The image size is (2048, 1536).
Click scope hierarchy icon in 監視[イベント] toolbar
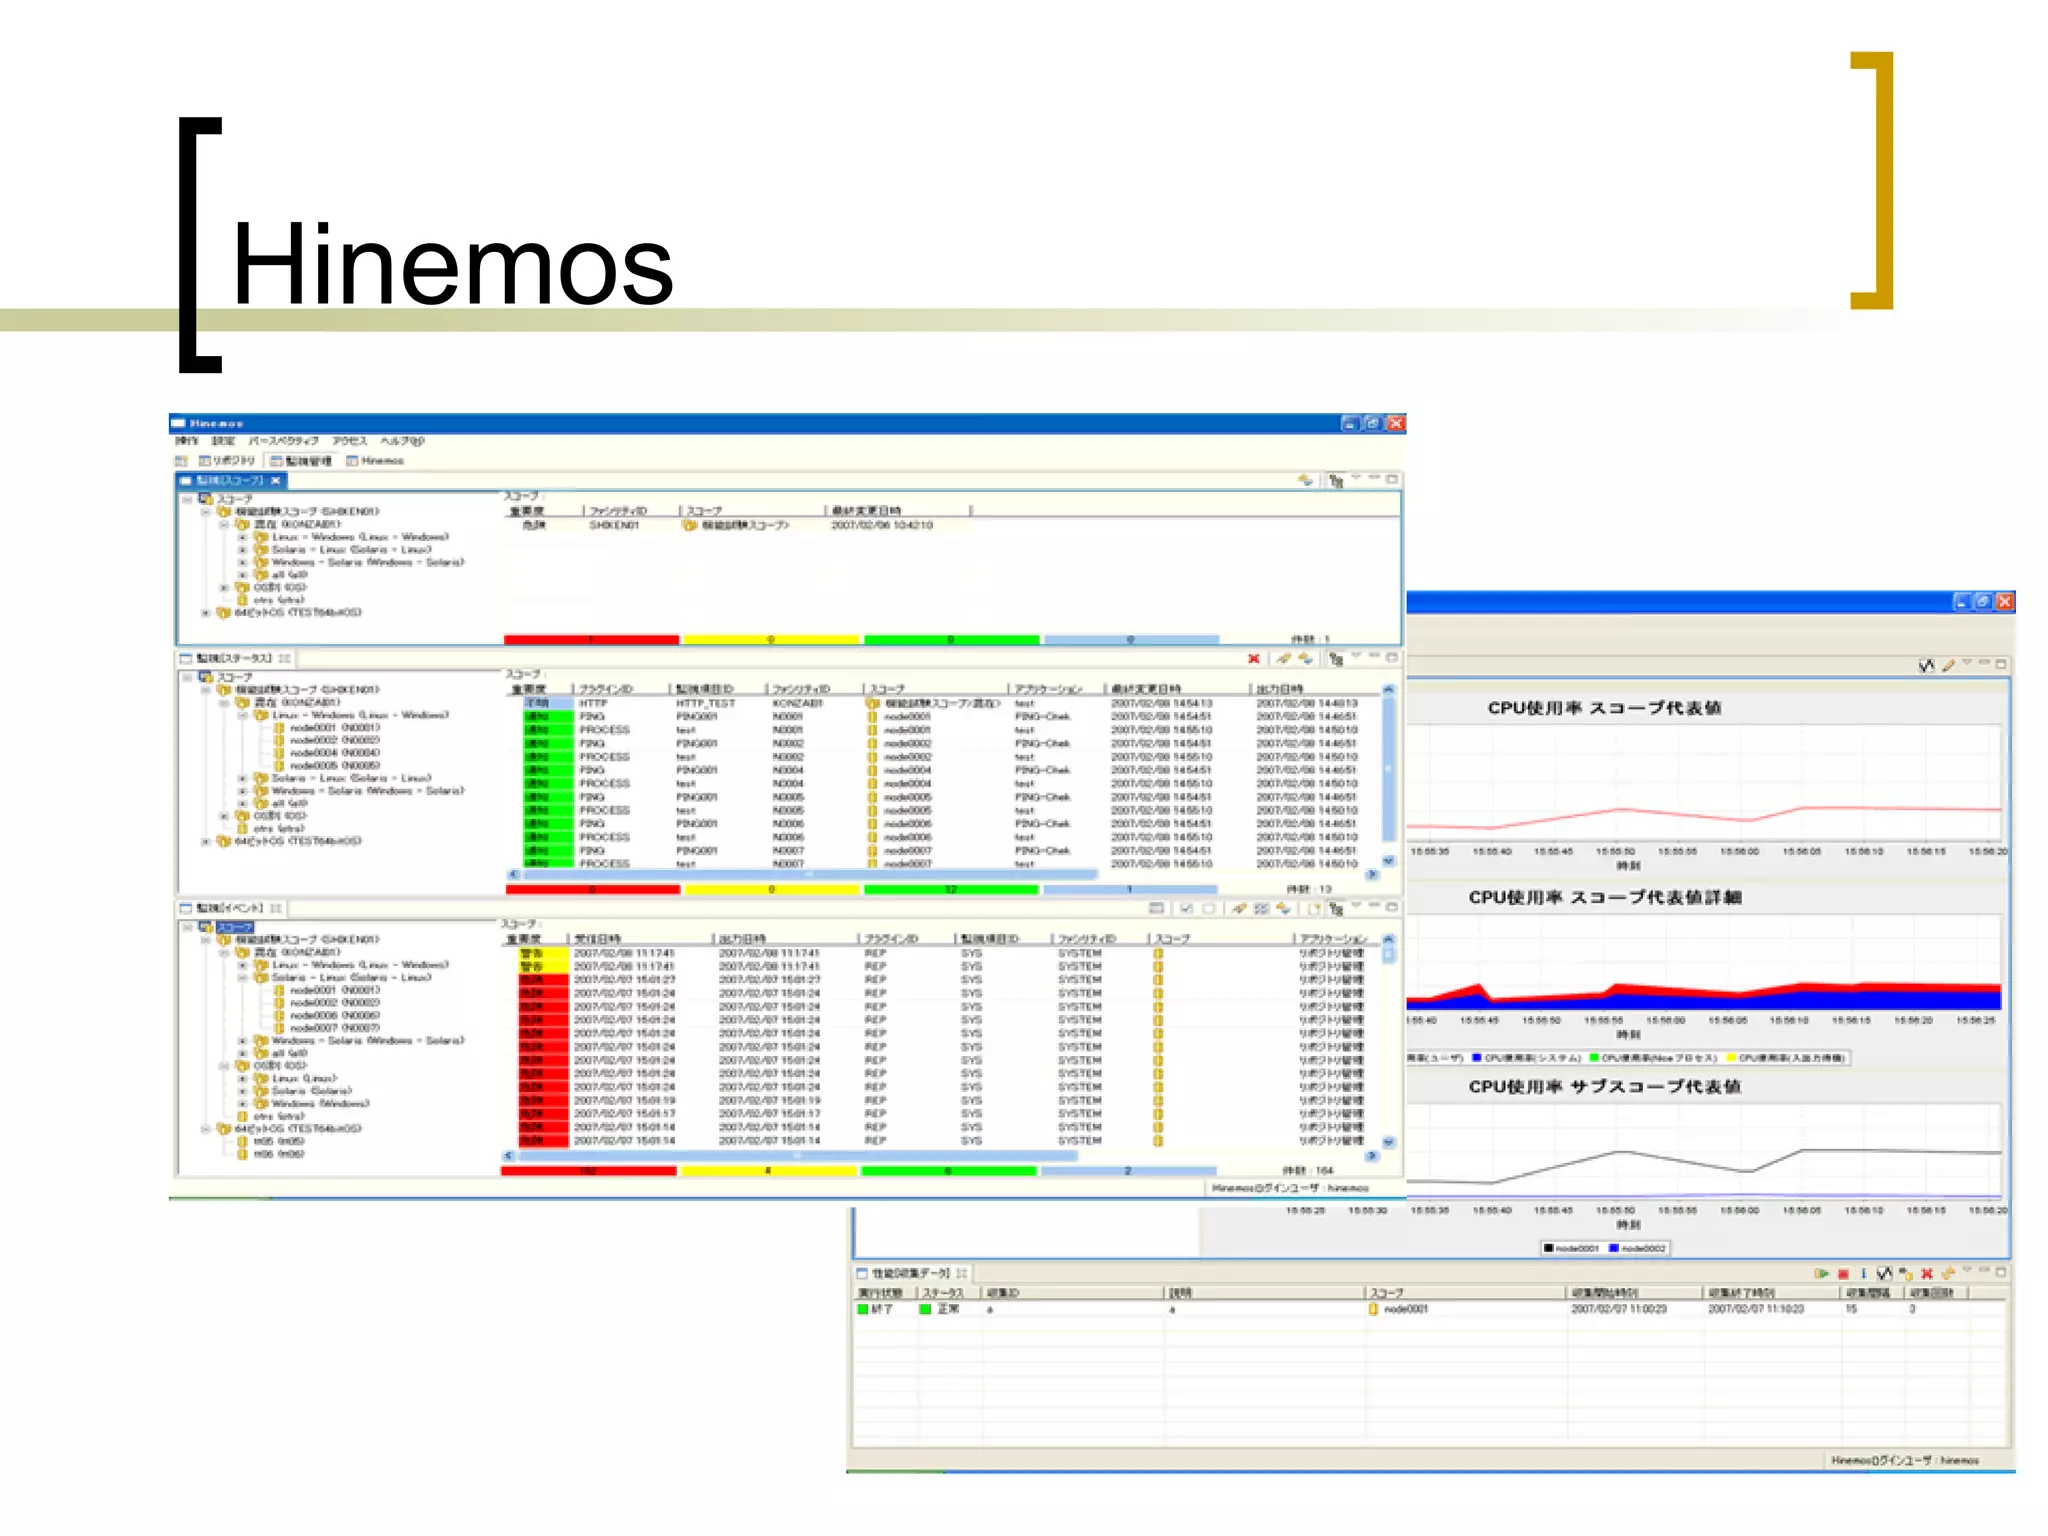tap(1336, 909)
